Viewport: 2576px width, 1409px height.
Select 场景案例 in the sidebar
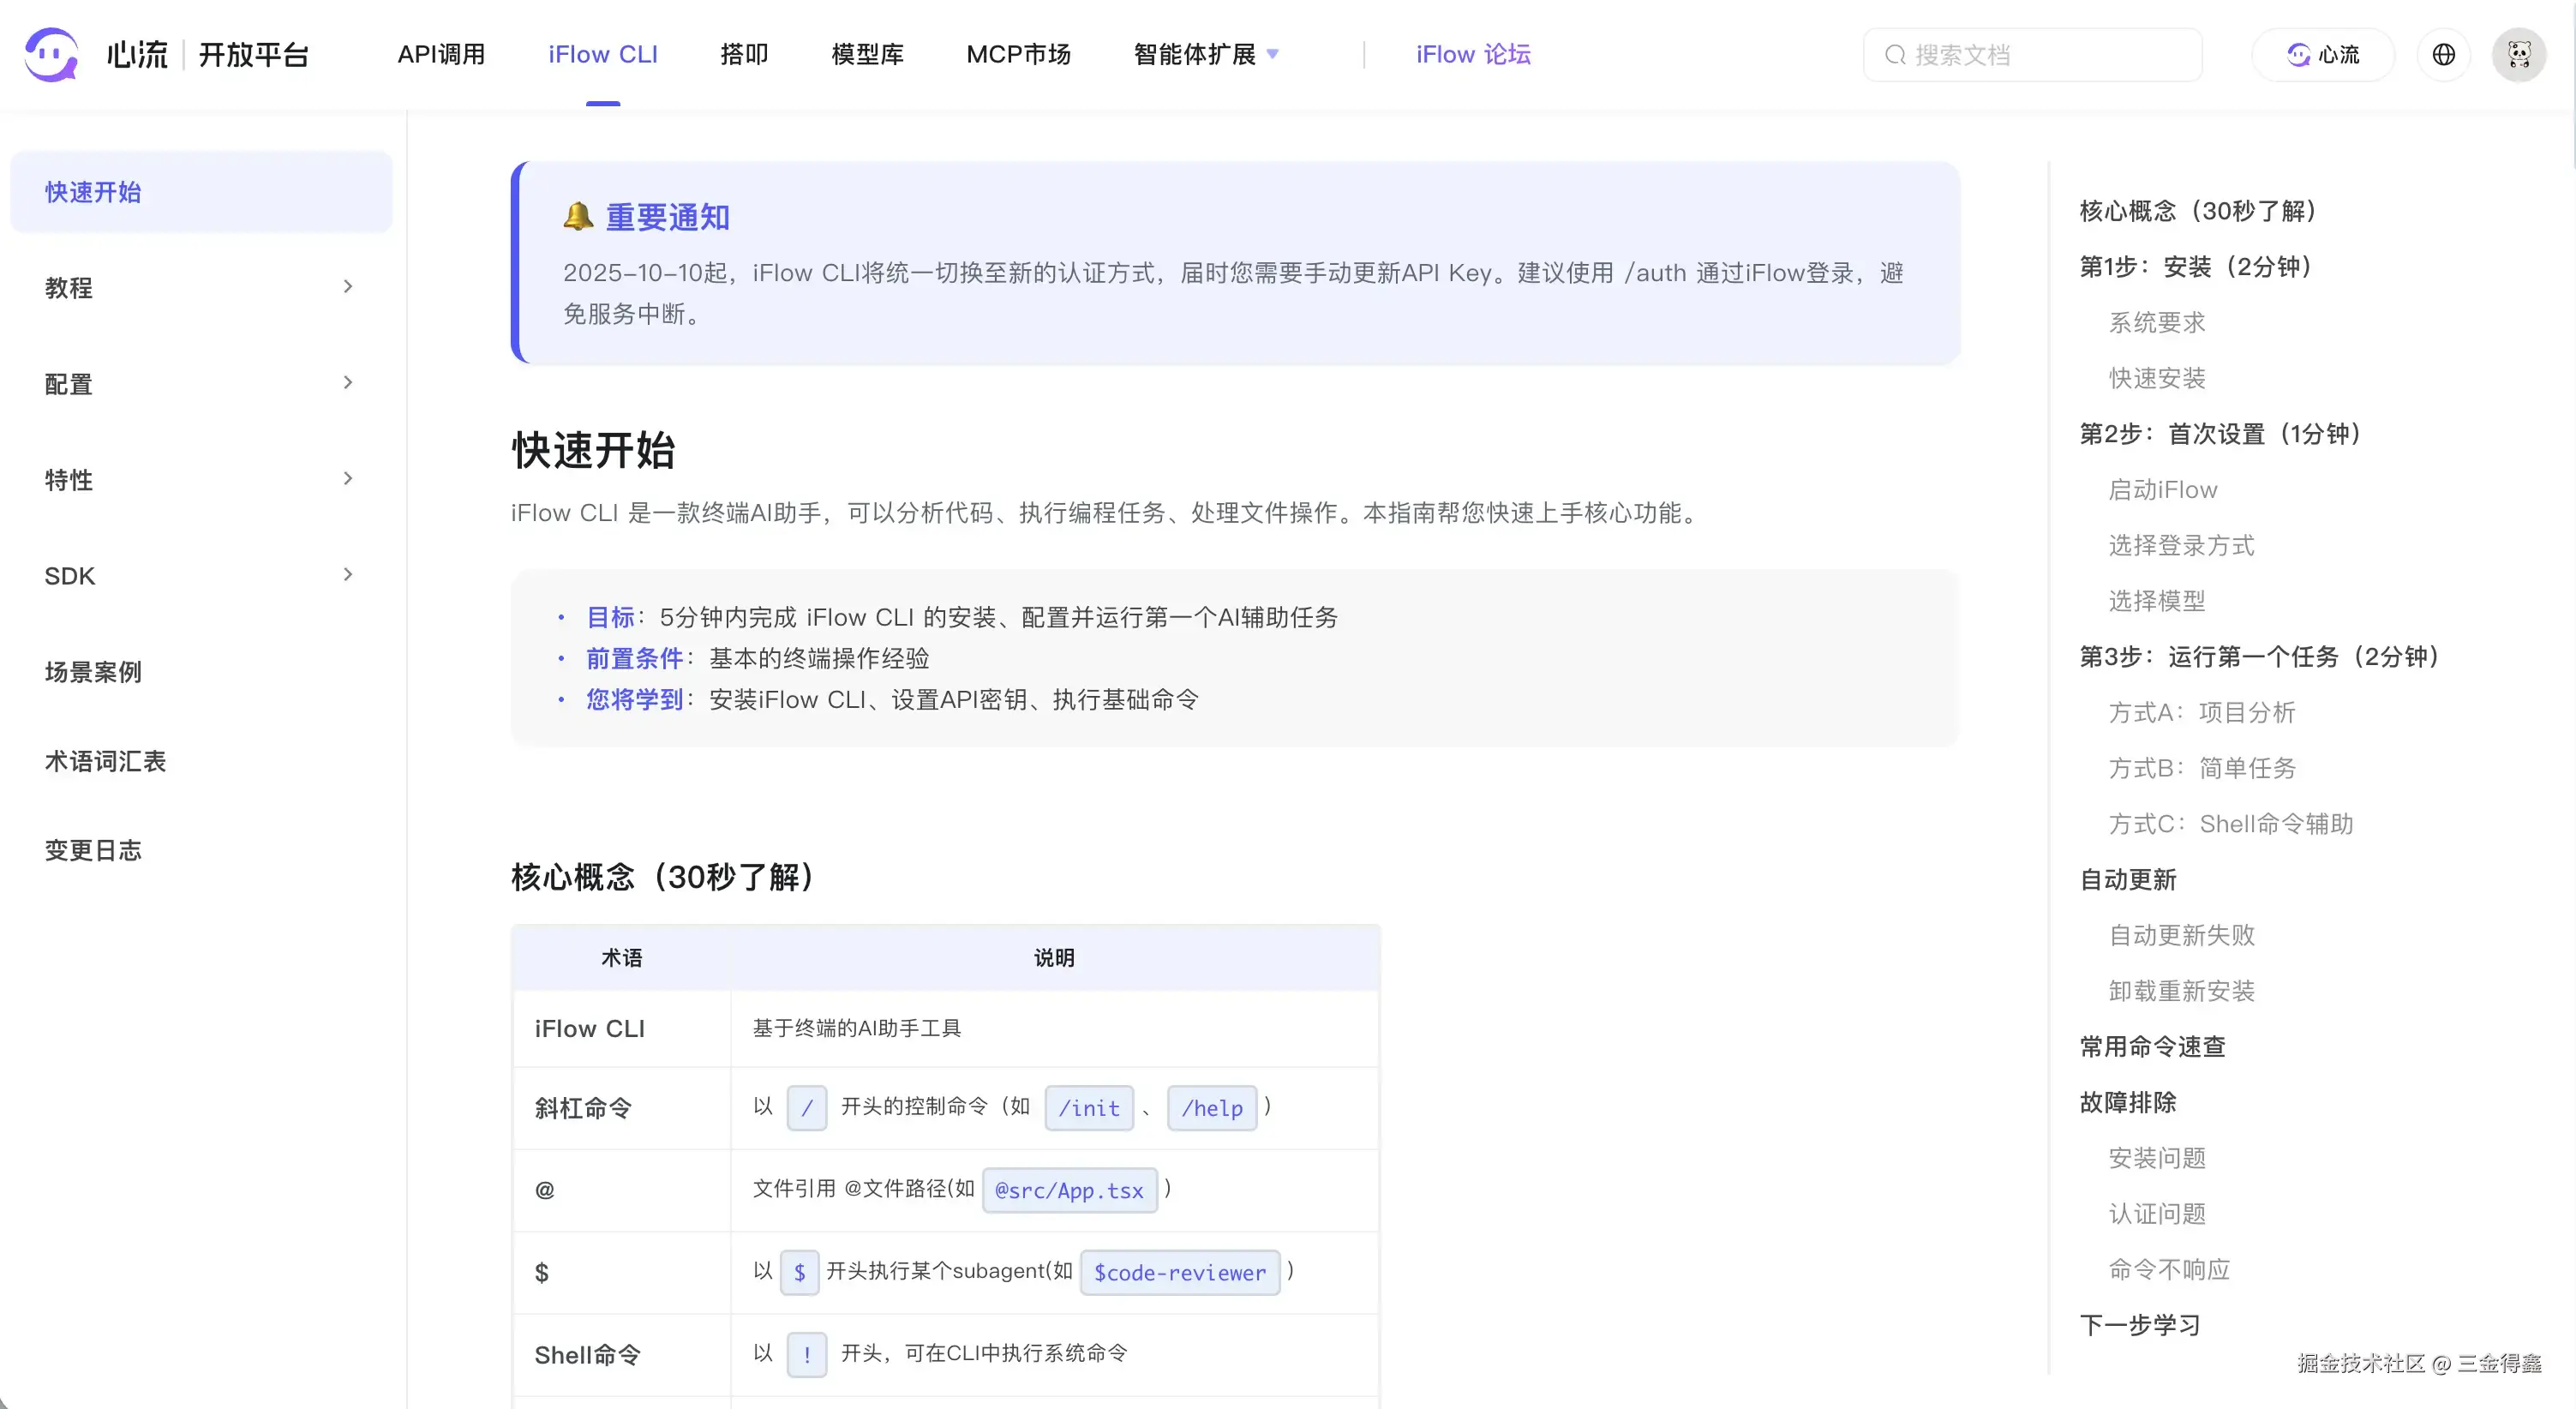click(93, 672)
